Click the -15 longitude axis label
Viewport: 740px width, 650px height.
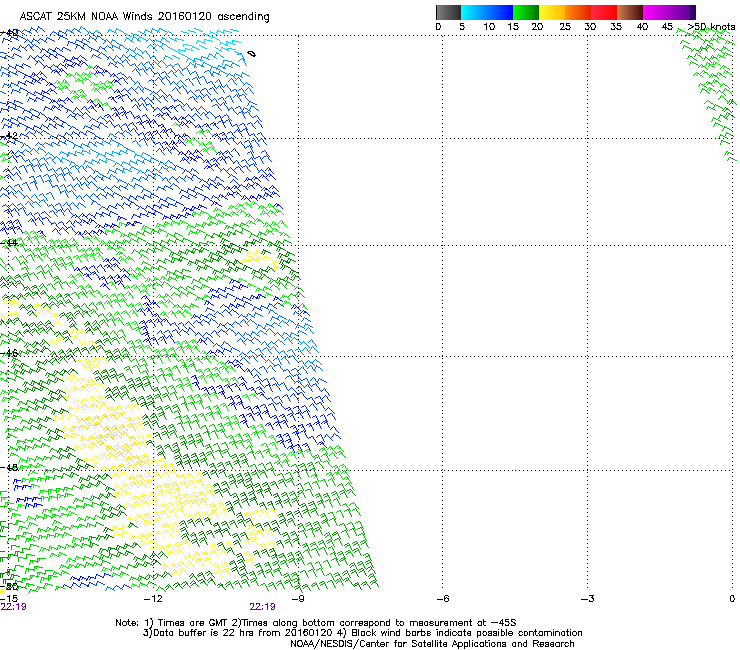tap(9, 599)
